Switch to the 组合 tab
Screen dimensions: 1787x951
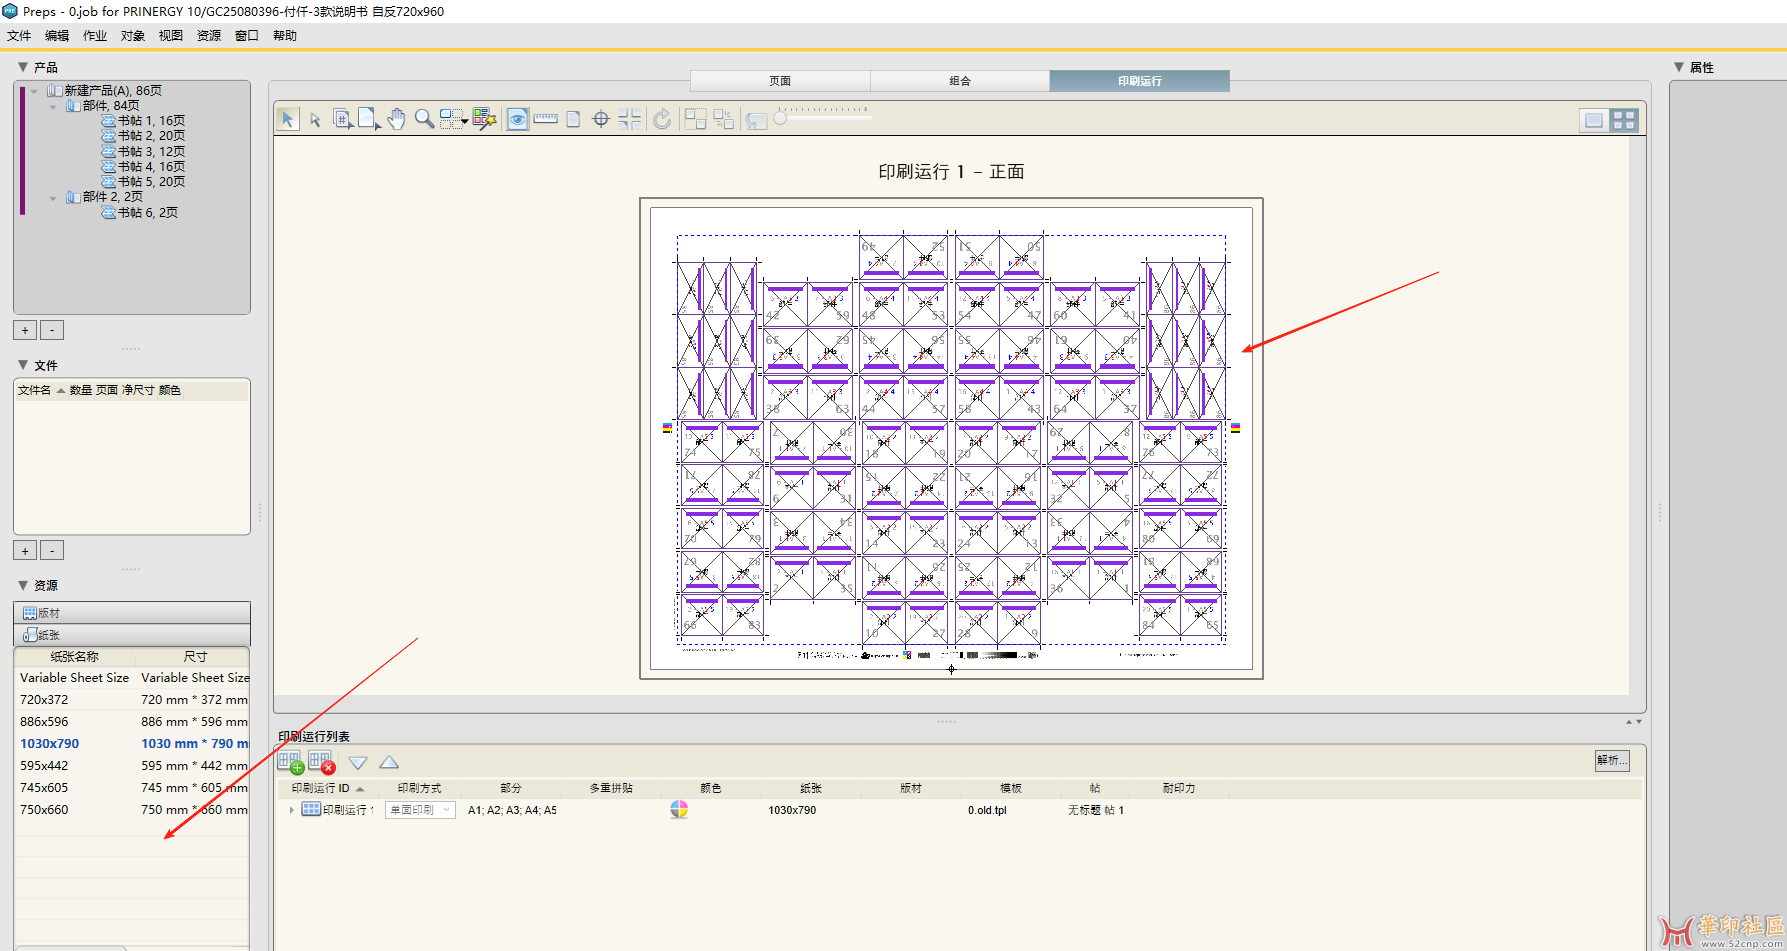click(960, 81)
